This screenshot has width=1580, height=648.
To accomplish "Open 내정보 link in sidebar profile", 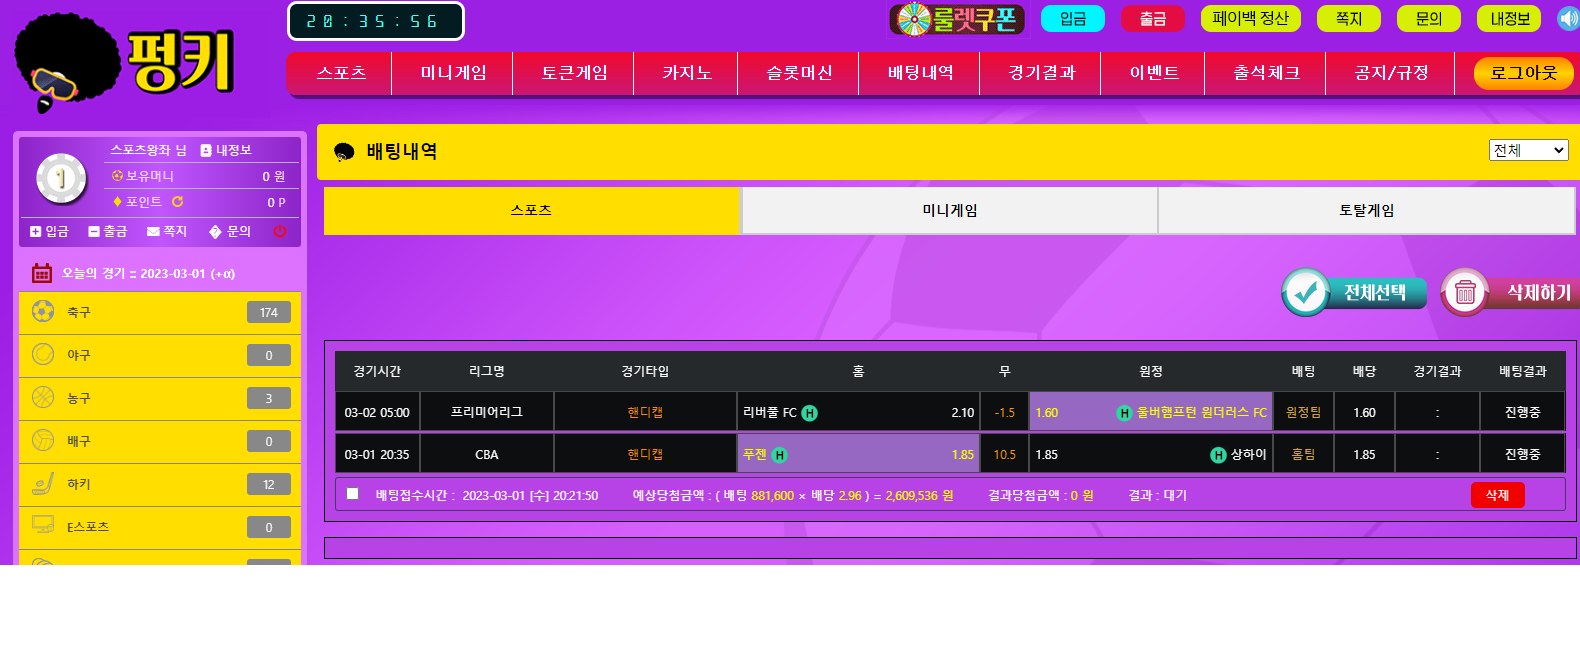I will click(x=226, y=150).
